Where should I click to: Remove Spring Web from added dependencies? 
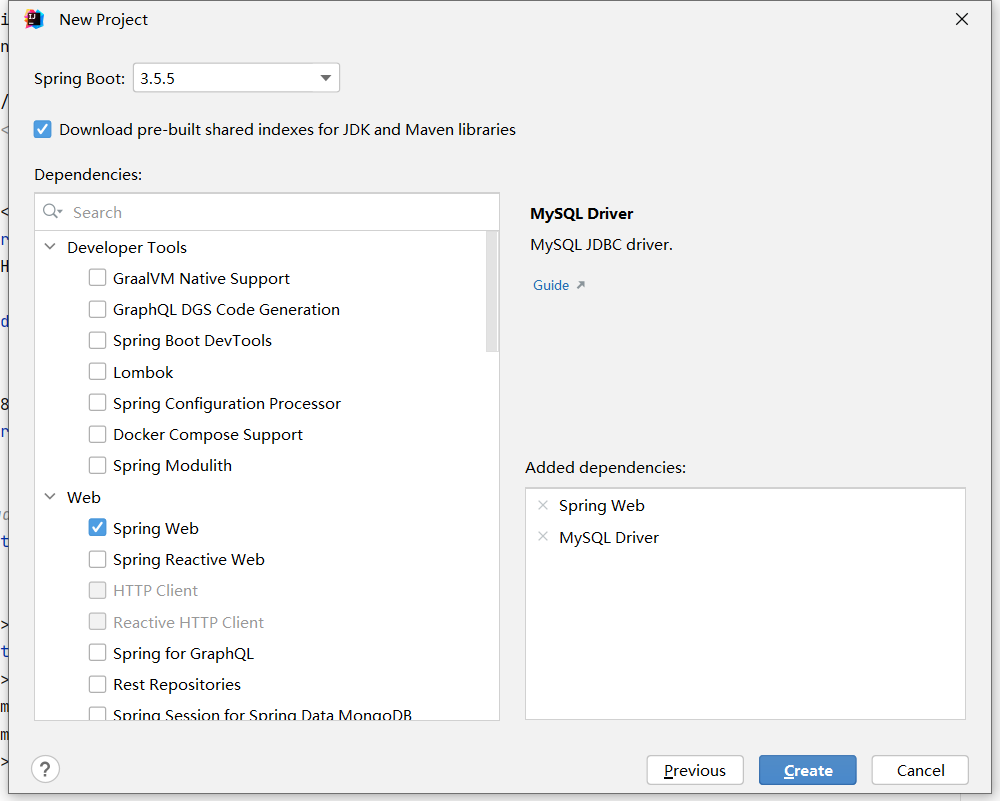[x=543, y=505]
